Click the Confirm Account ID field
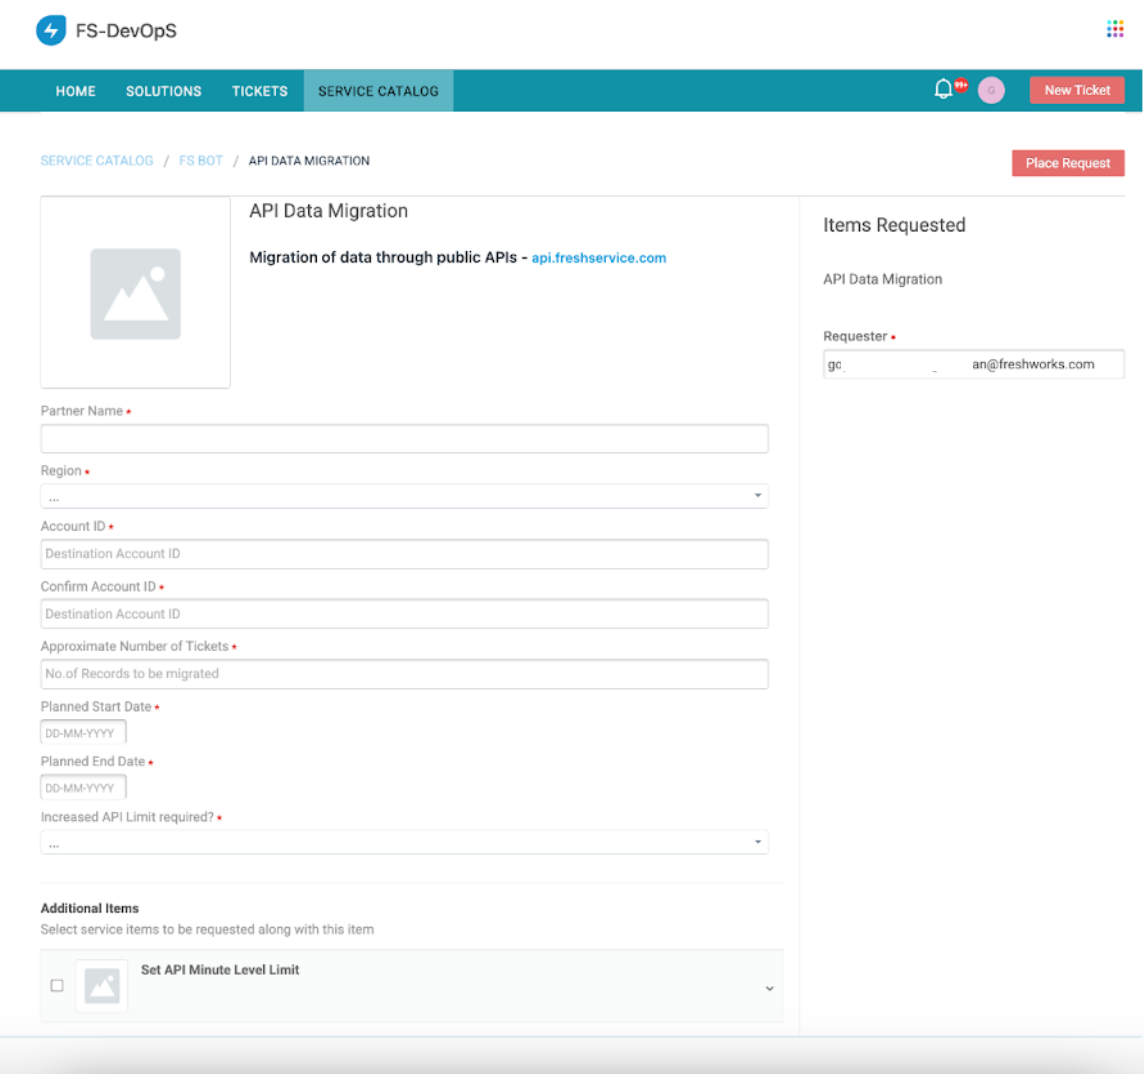The image size is (1144, 1074). [404, 614]
